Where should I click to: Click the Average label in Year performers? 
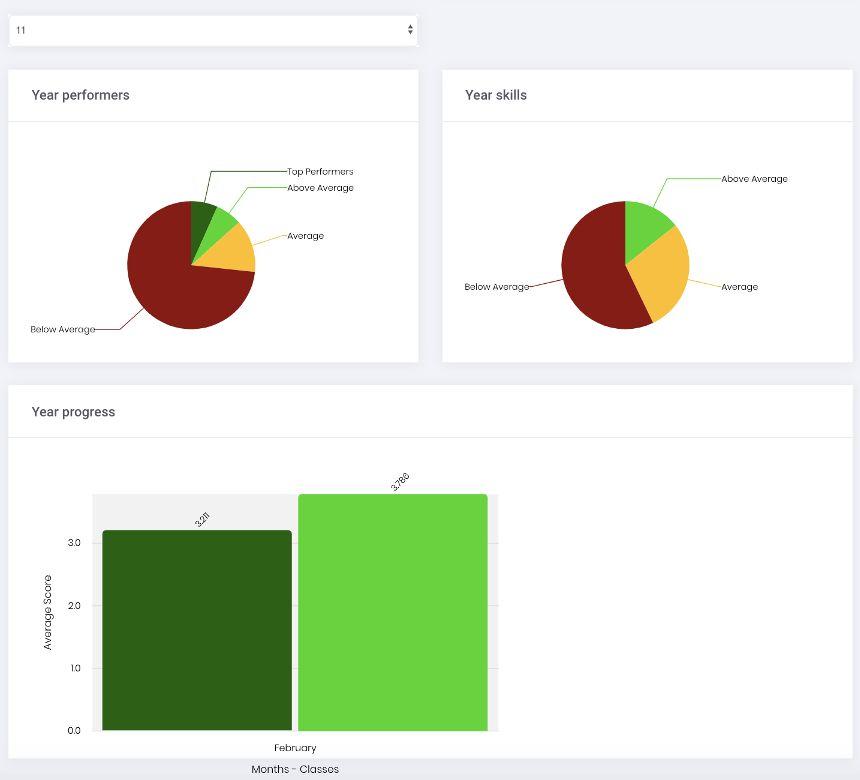point(305,236)
